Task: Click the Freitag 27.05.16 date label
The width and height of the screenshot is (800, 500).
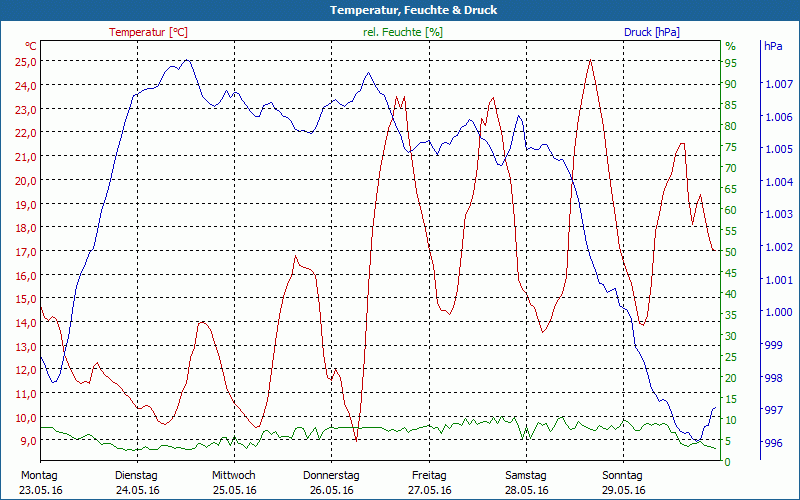Action: tap(429, 482)
